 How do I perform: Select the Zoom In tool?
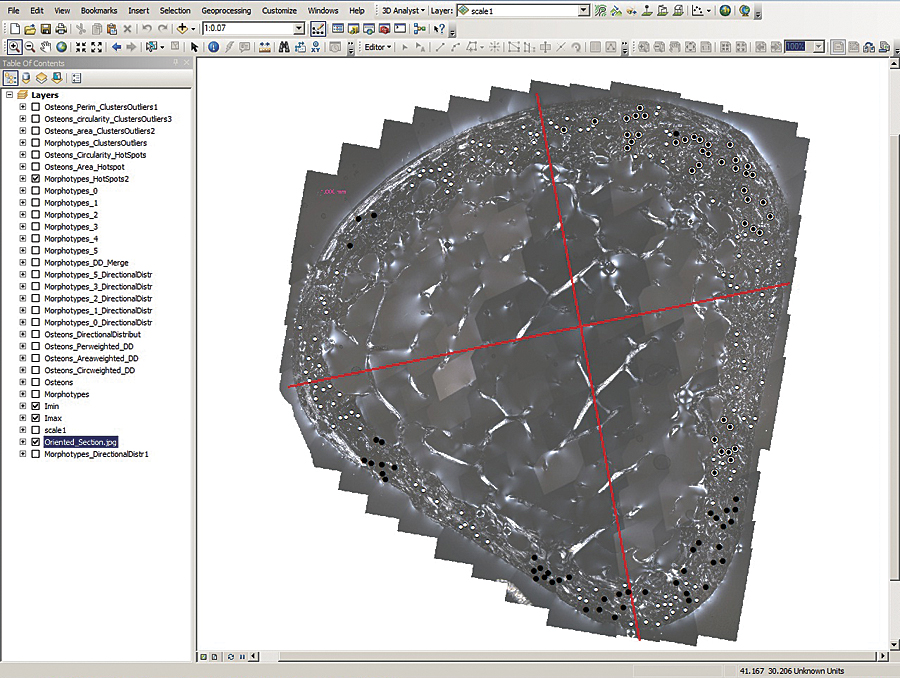coord(14,47)
